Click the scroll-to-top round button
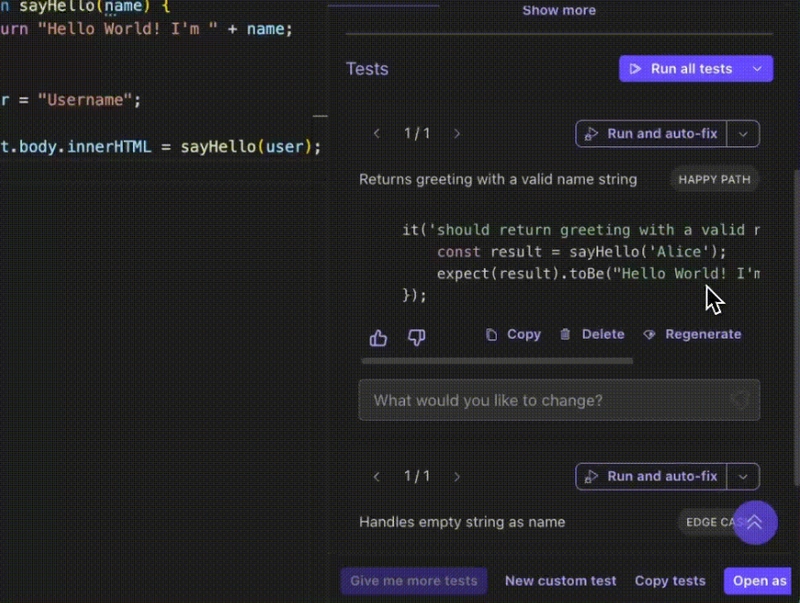Image resolution: width=800 pixels, height=603 pixels. click(x=755, y=522)
